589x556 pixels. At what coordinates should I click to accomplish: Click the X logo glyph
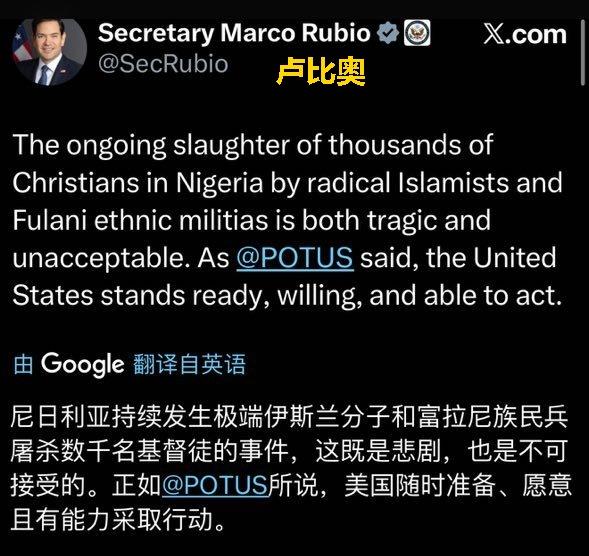tap(494, 34)
